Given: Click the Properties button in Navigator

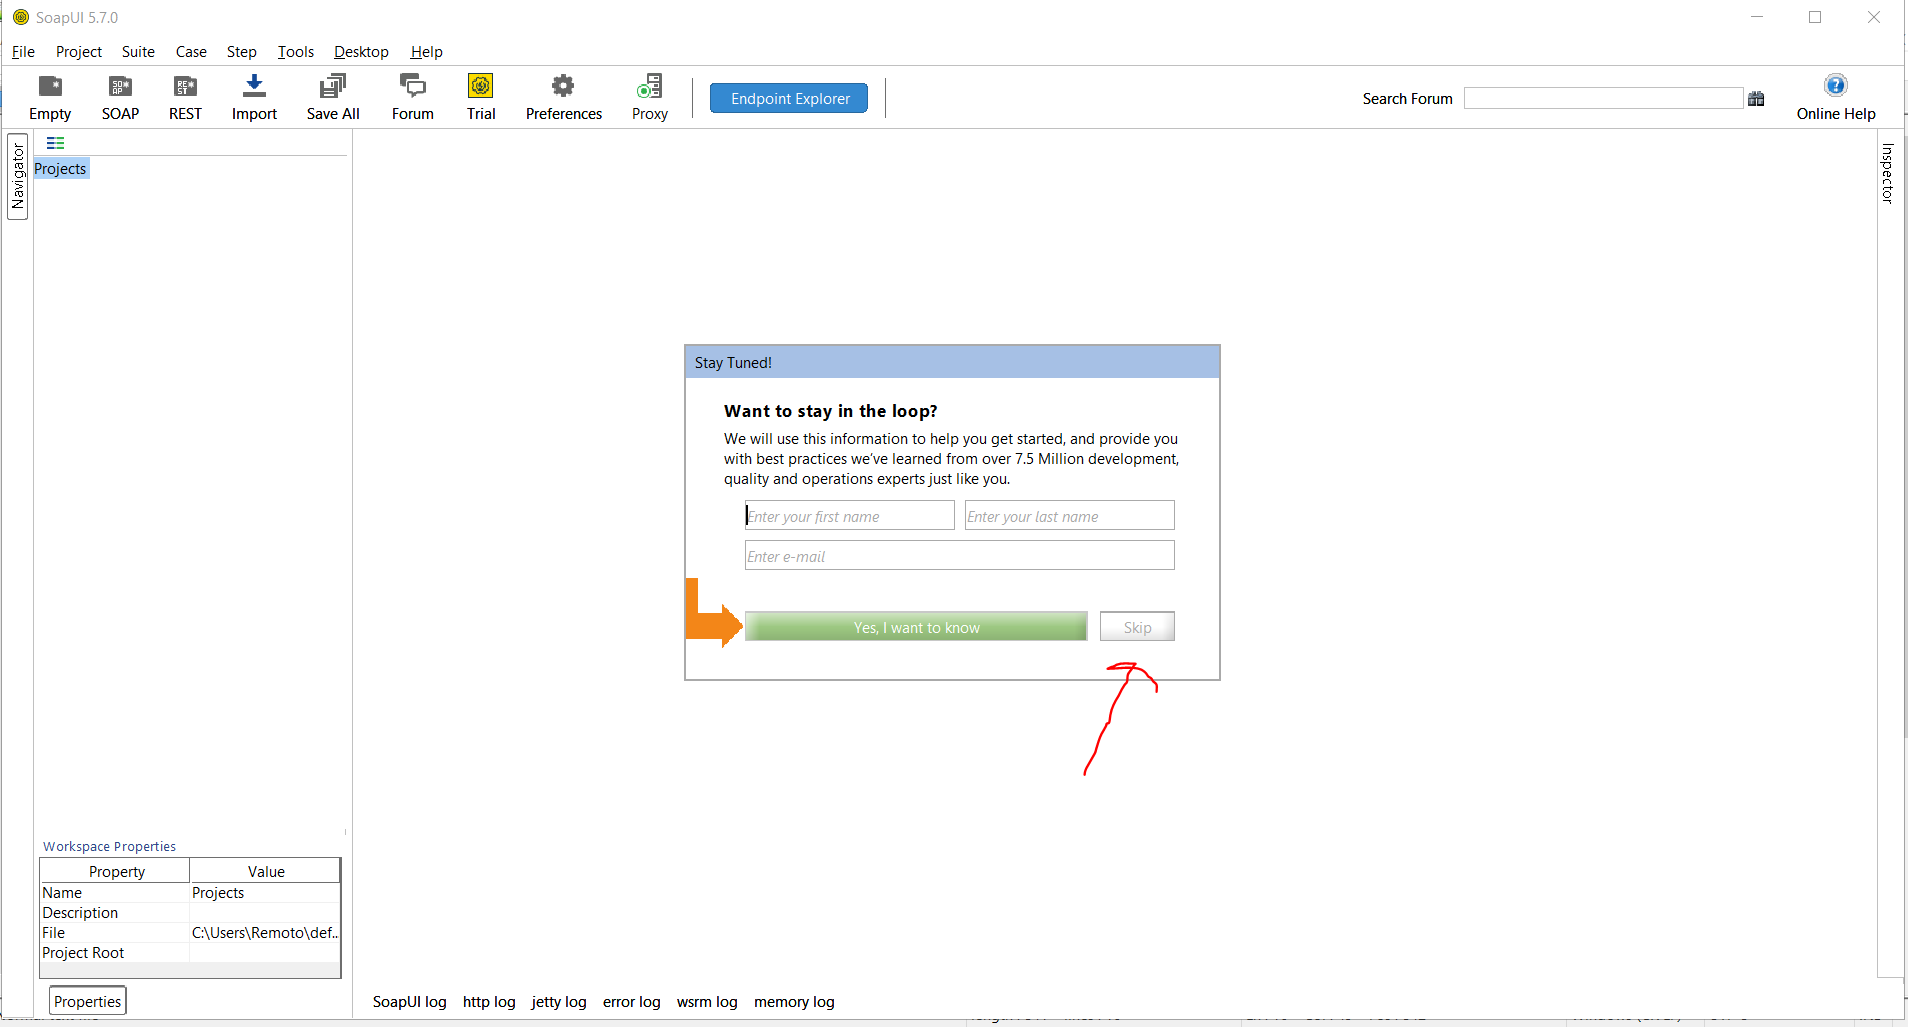Looking at the screenshot, I should click(88, 1001).
